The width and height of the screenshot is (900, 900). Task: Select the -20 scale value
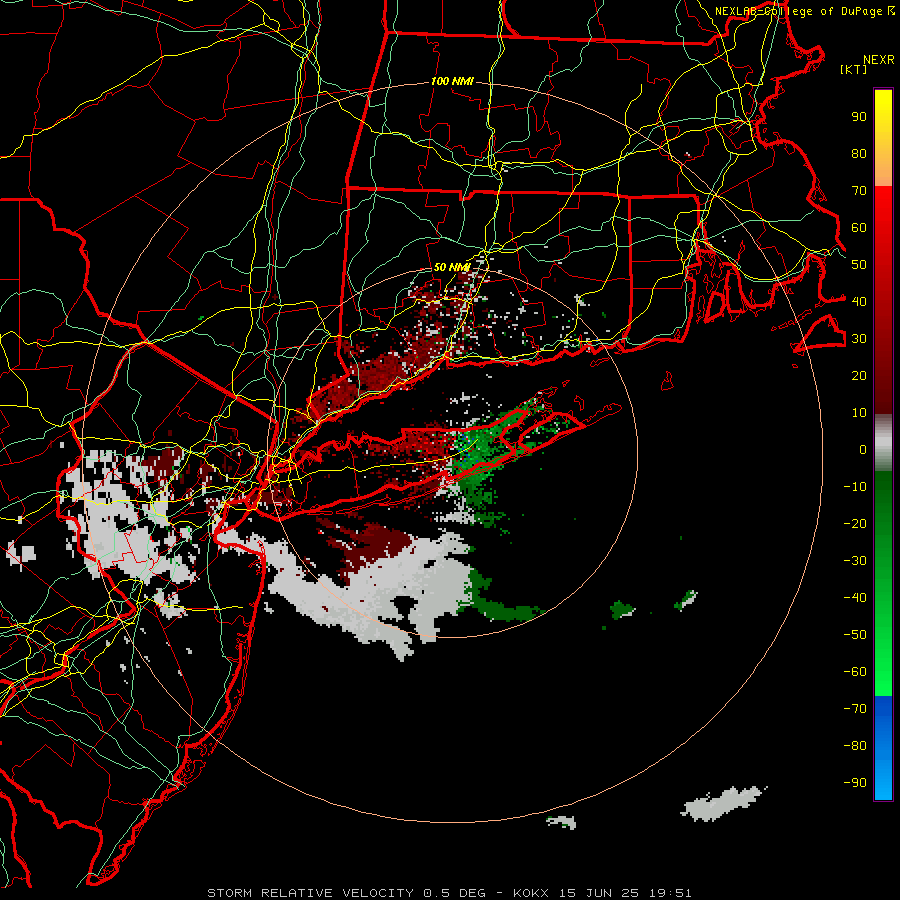point(855,524)
